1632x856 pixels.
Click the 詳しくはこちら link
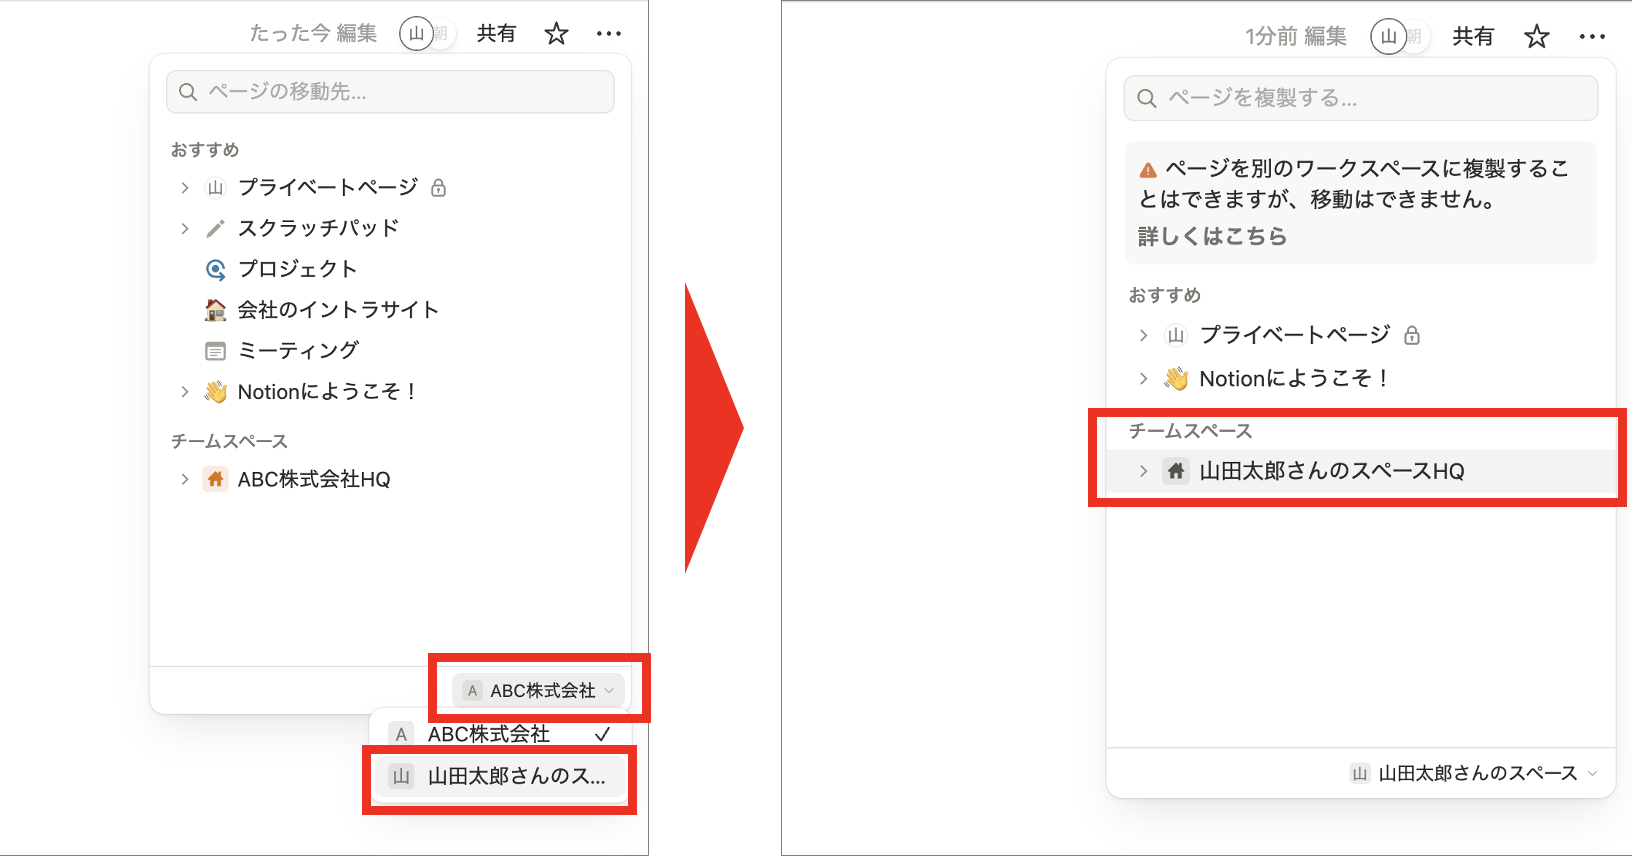pos(1212,236)
